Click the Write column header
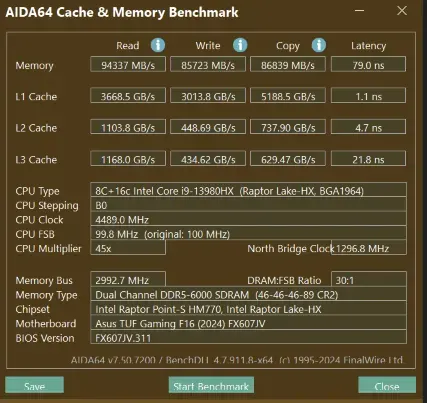The height and width of the screenshot is (403, 427). tap(208, 45)
